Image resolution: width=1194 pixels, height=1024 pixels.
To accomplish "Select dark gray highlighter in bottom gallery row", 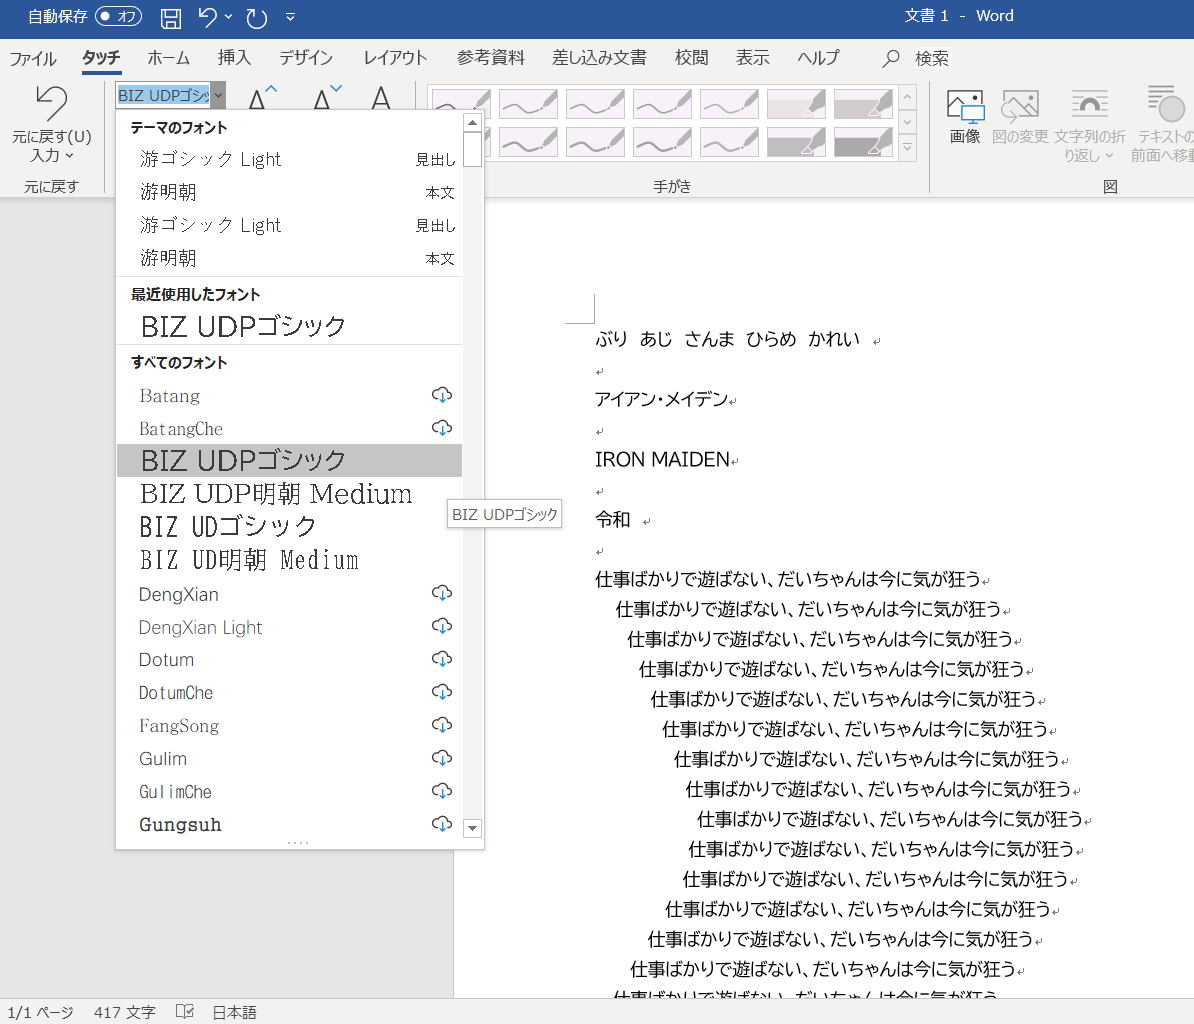I will 864,142.
